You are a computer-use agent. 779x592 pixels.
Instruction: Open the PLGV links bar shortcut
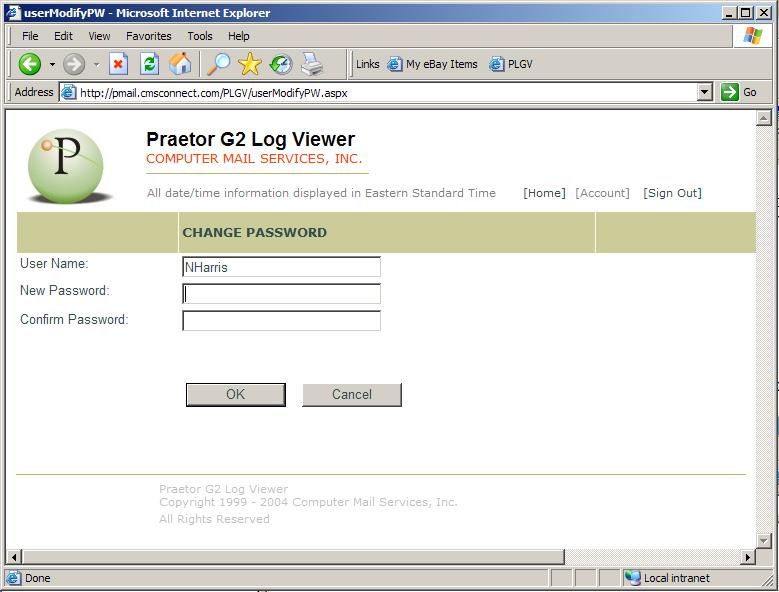tap(511, 64)
